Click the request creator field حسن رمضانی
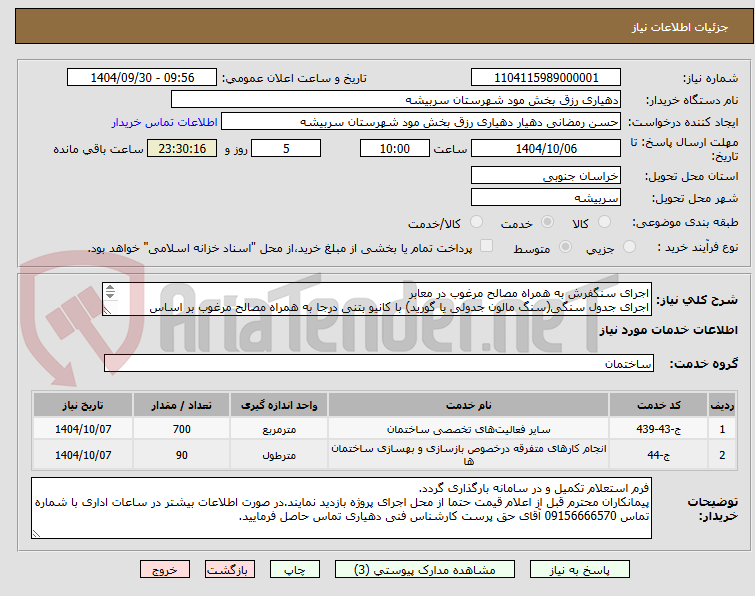755x596 pixels. click(421, 122)
